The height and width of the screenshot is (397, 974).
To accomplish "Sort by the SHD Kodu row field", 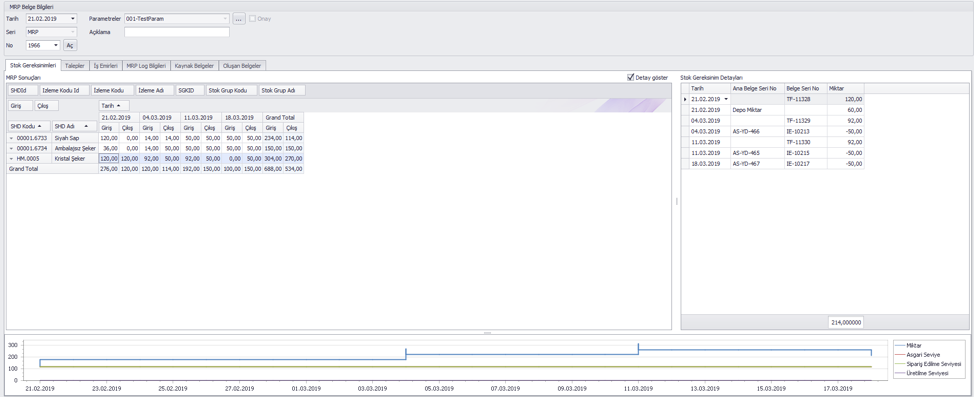I will (x=29, y=126).
